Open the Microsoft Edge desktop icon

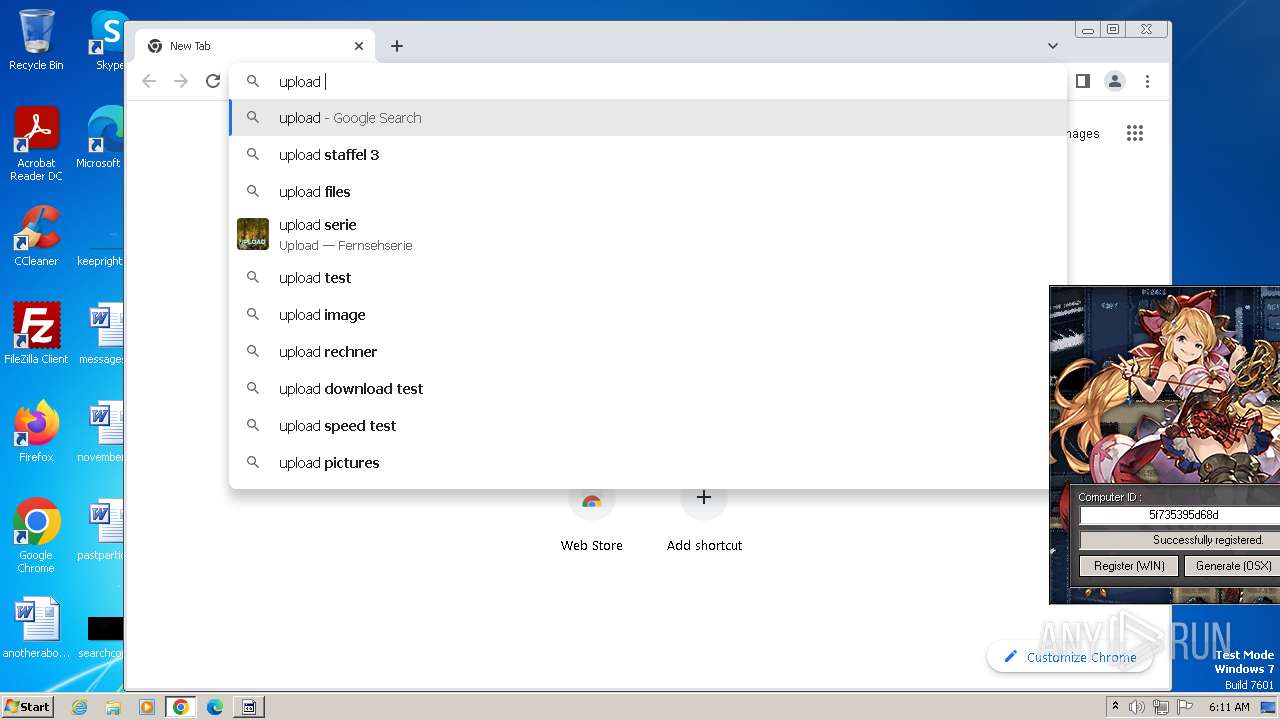100,138
